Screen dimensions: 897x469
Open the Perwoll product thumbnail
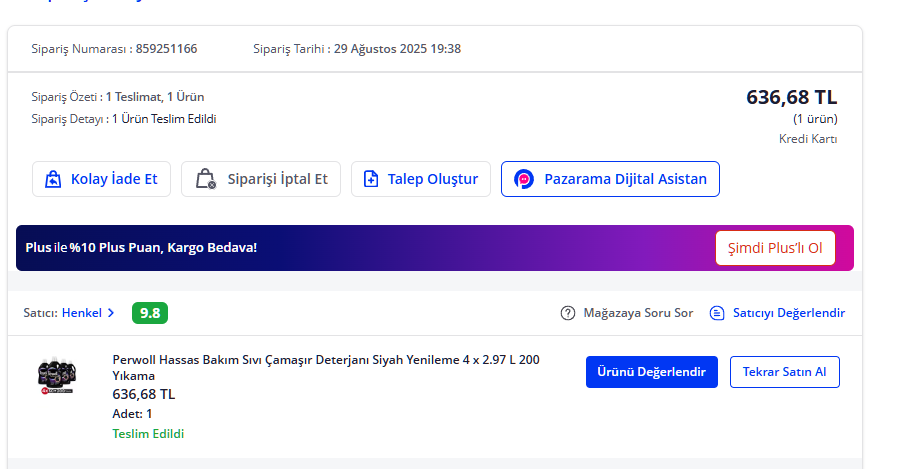tap(57, 376)
